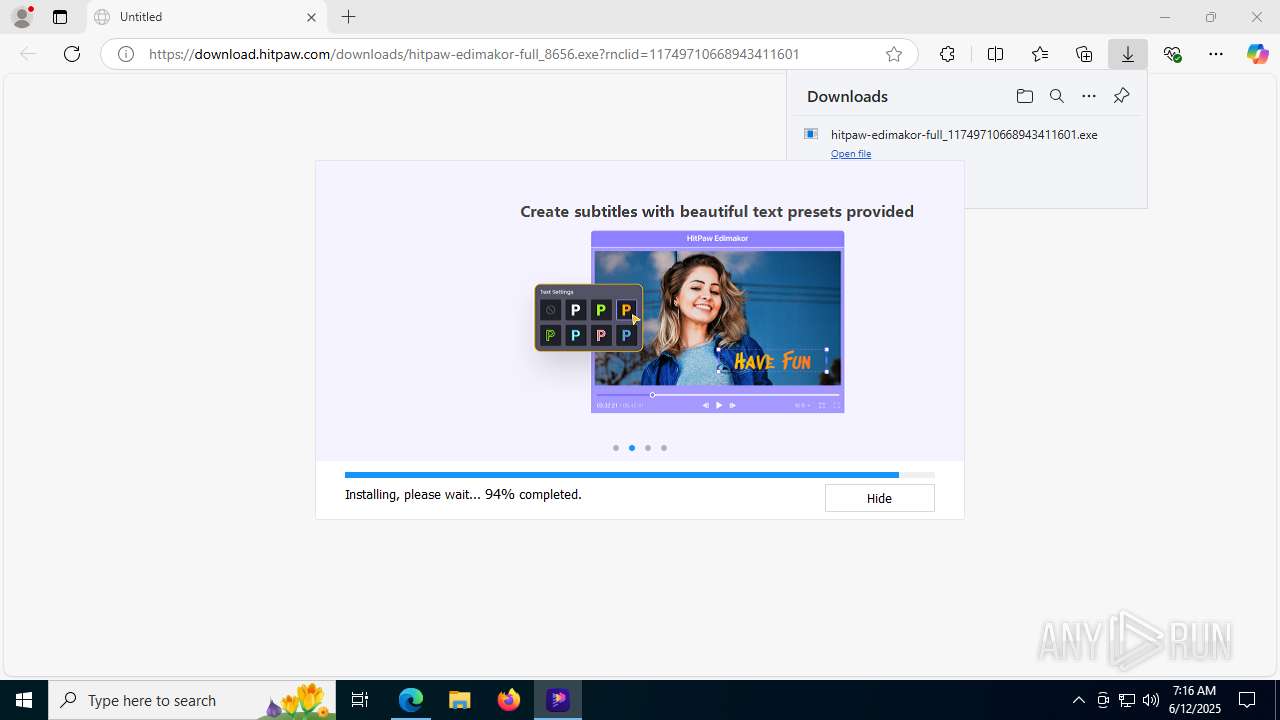Image resolution: width=1280 pixels, height=720 pixels.
Task: Select the fourth slide indicator dot
Action: [664, 448]
